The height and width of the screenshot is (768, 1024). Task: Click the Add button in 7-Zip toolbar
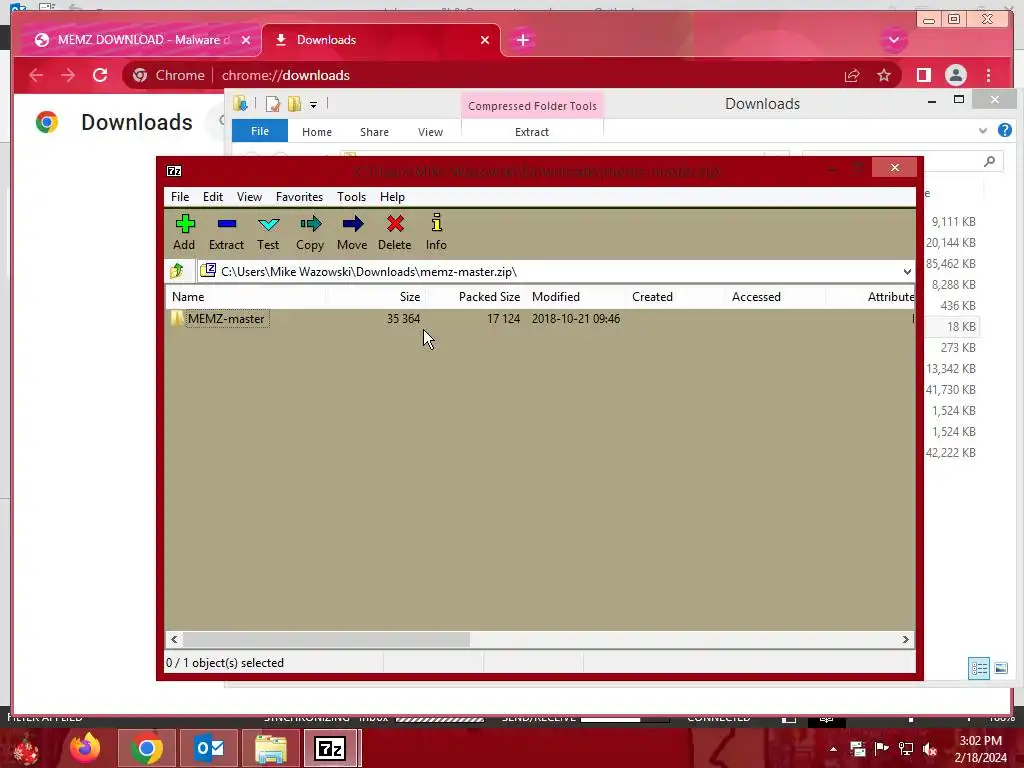184,232
